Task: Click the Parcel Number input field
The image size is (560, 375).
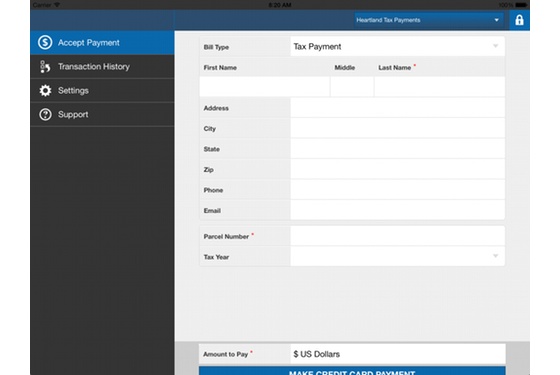Action: point(398,236)
